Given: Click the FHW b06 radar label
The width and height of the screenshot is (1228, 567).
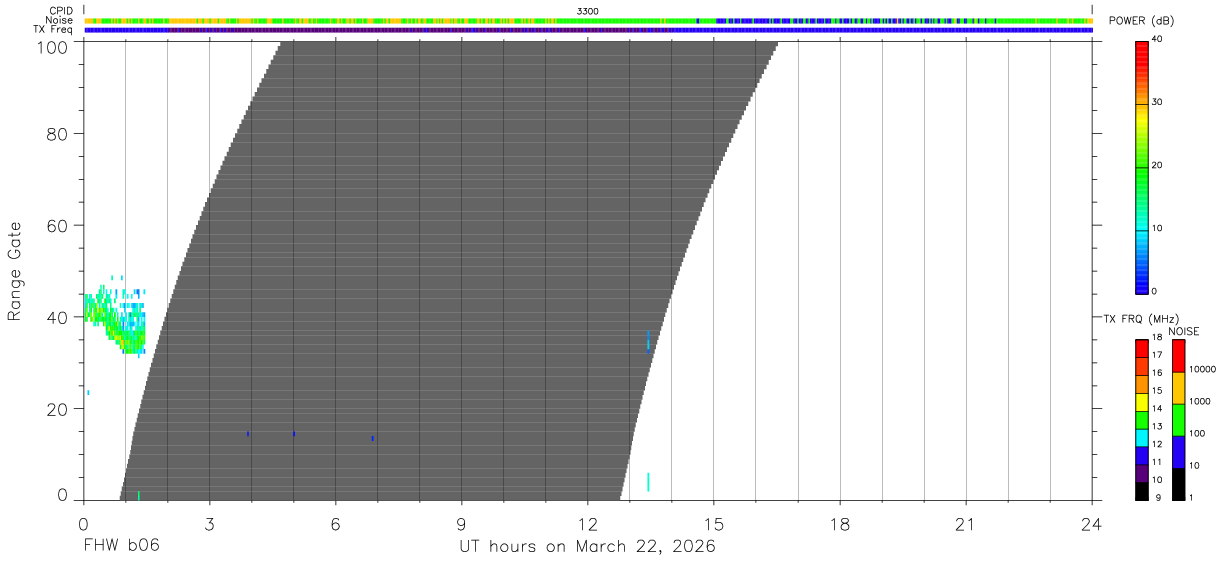Looking at the screenshot, I should click(121, 546).
